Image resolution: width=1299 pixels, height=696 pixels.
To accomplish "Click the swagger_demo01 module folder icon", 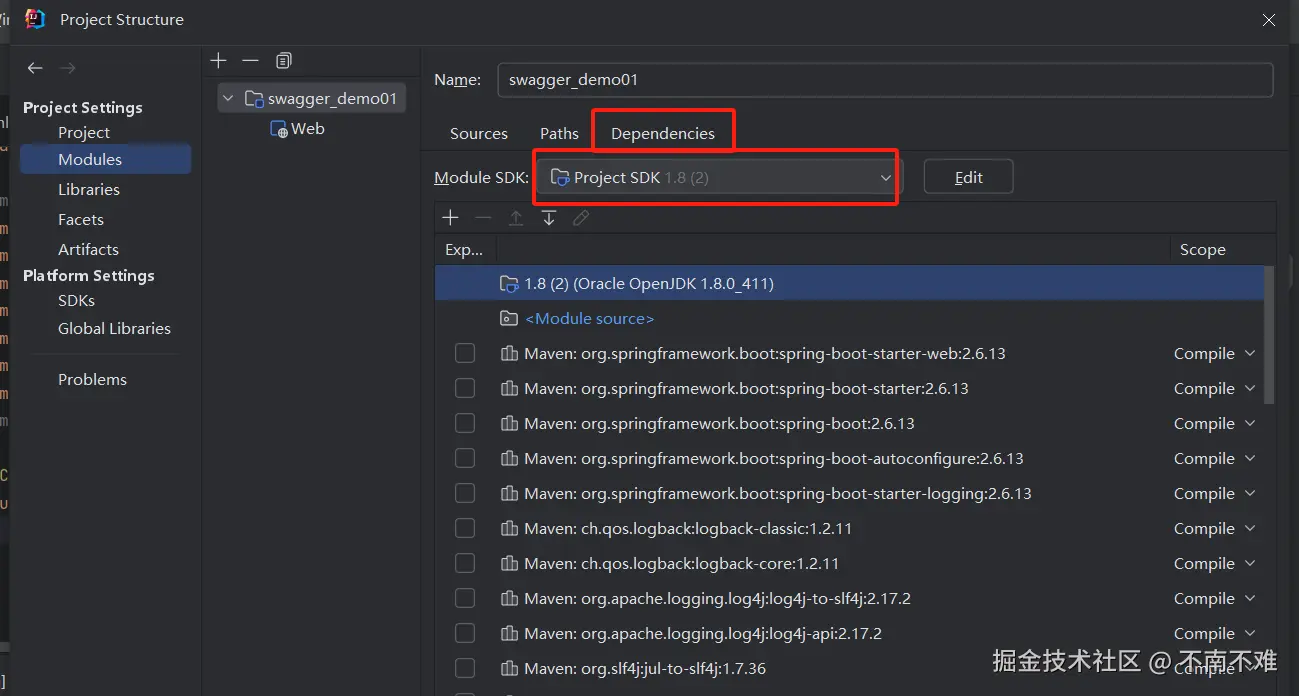I will click(254, 98).
